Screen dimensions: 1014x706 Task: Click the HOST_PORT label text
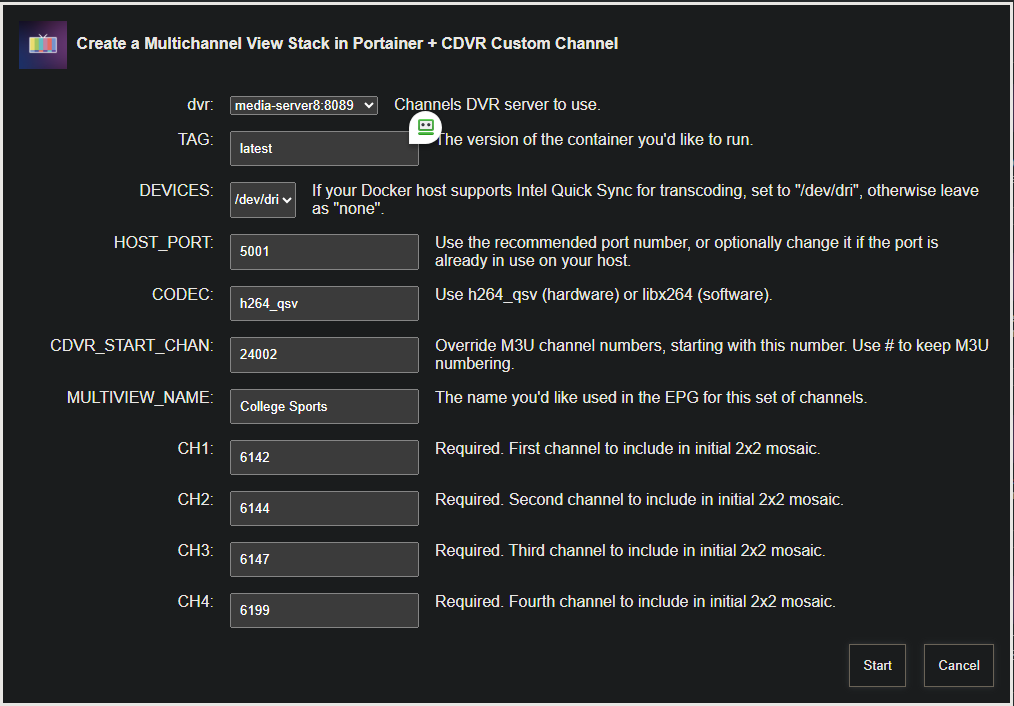(163, 243)
